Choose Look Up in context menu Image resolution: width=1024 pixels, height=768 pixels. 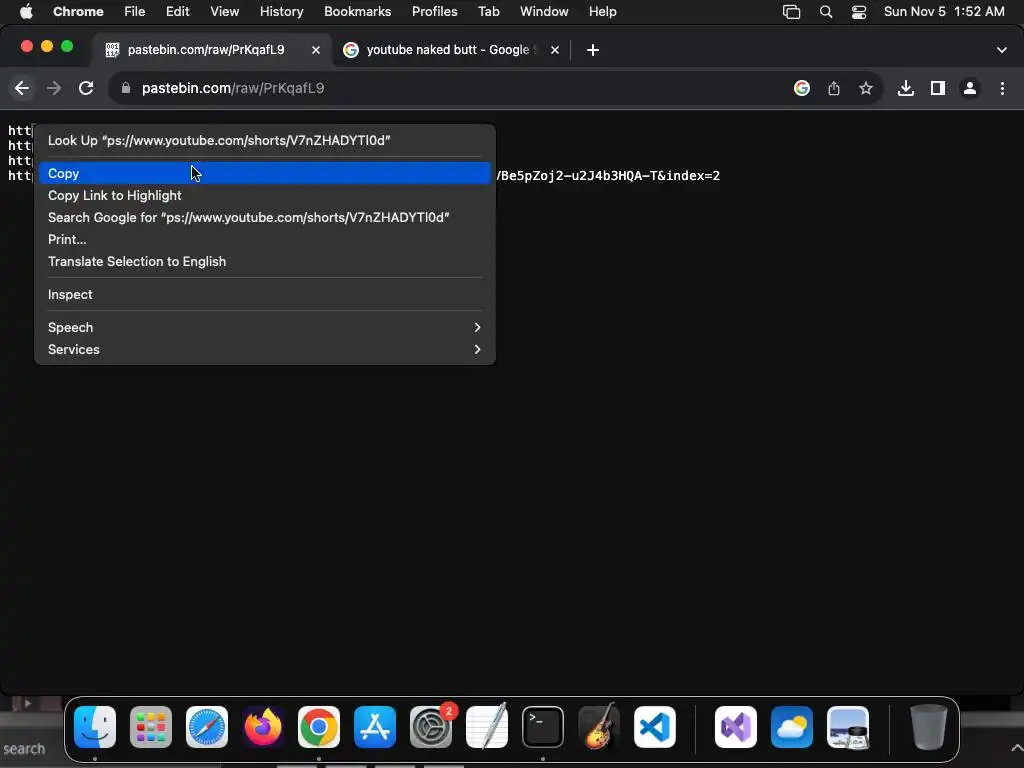264,140
